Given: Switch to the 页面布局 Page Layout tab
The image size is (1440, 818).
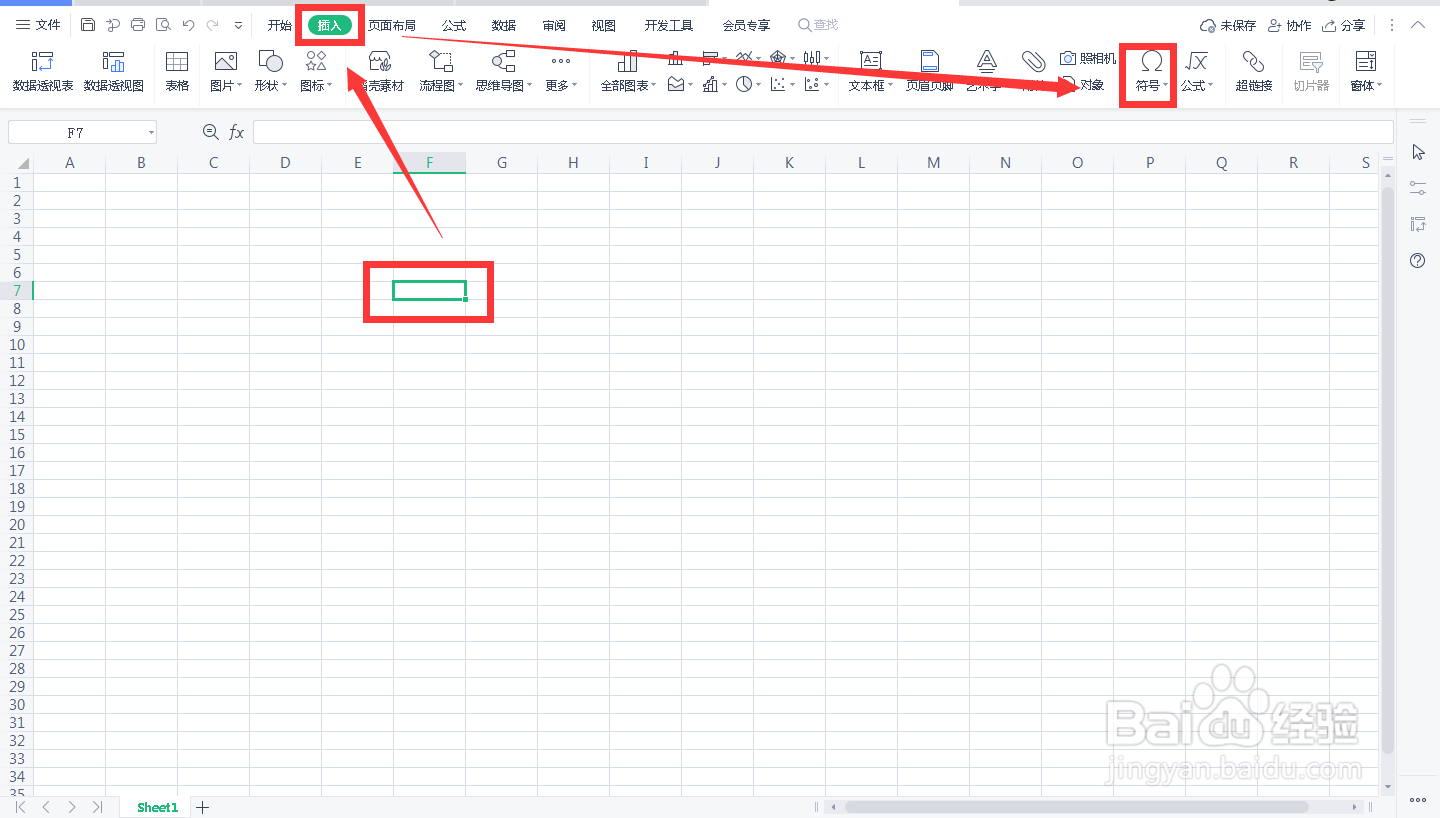Looking at the screenshot, I should [x=392, y=25].
